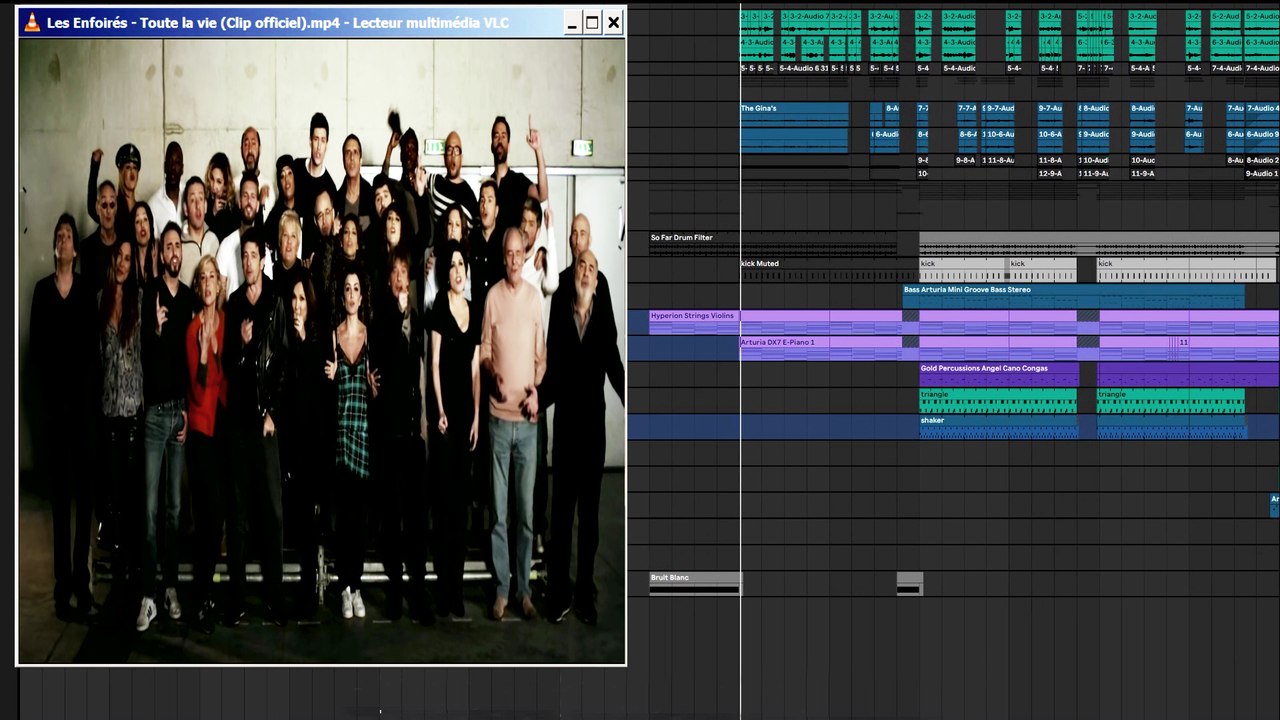Viewport: 1280px width, 720px height.
Task: Select the 'kick Muted' clip
Action: point(829,270)
